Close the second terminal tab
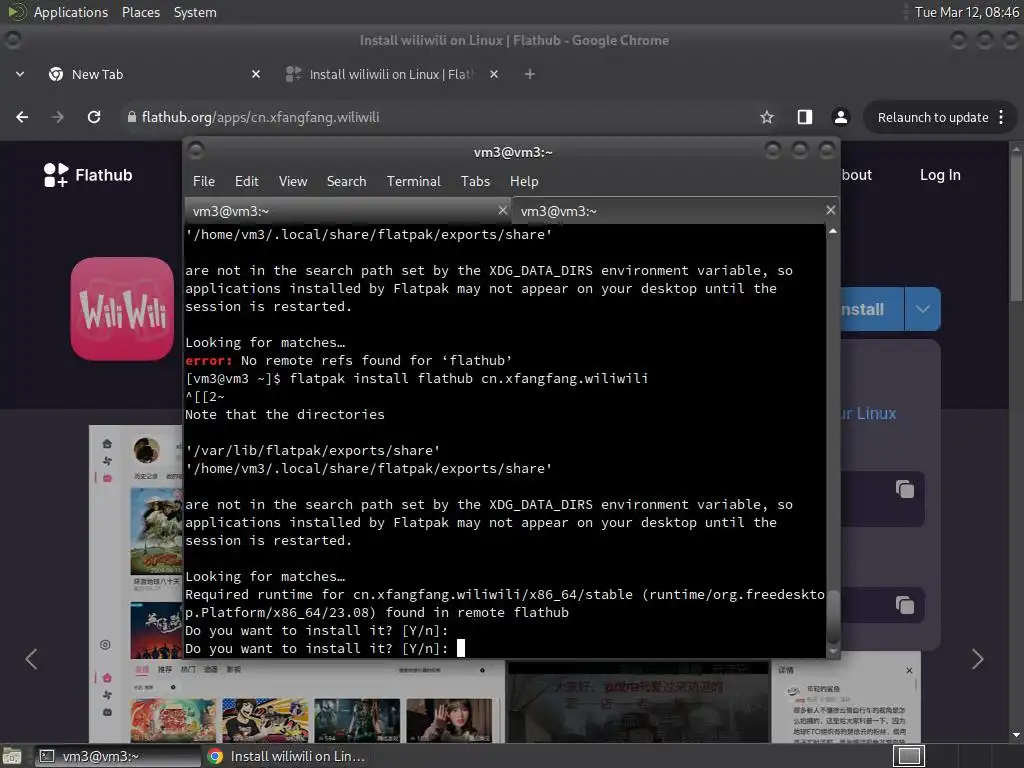The height and width of the screenshot is (768, 1024). click(x=830, y=210)
